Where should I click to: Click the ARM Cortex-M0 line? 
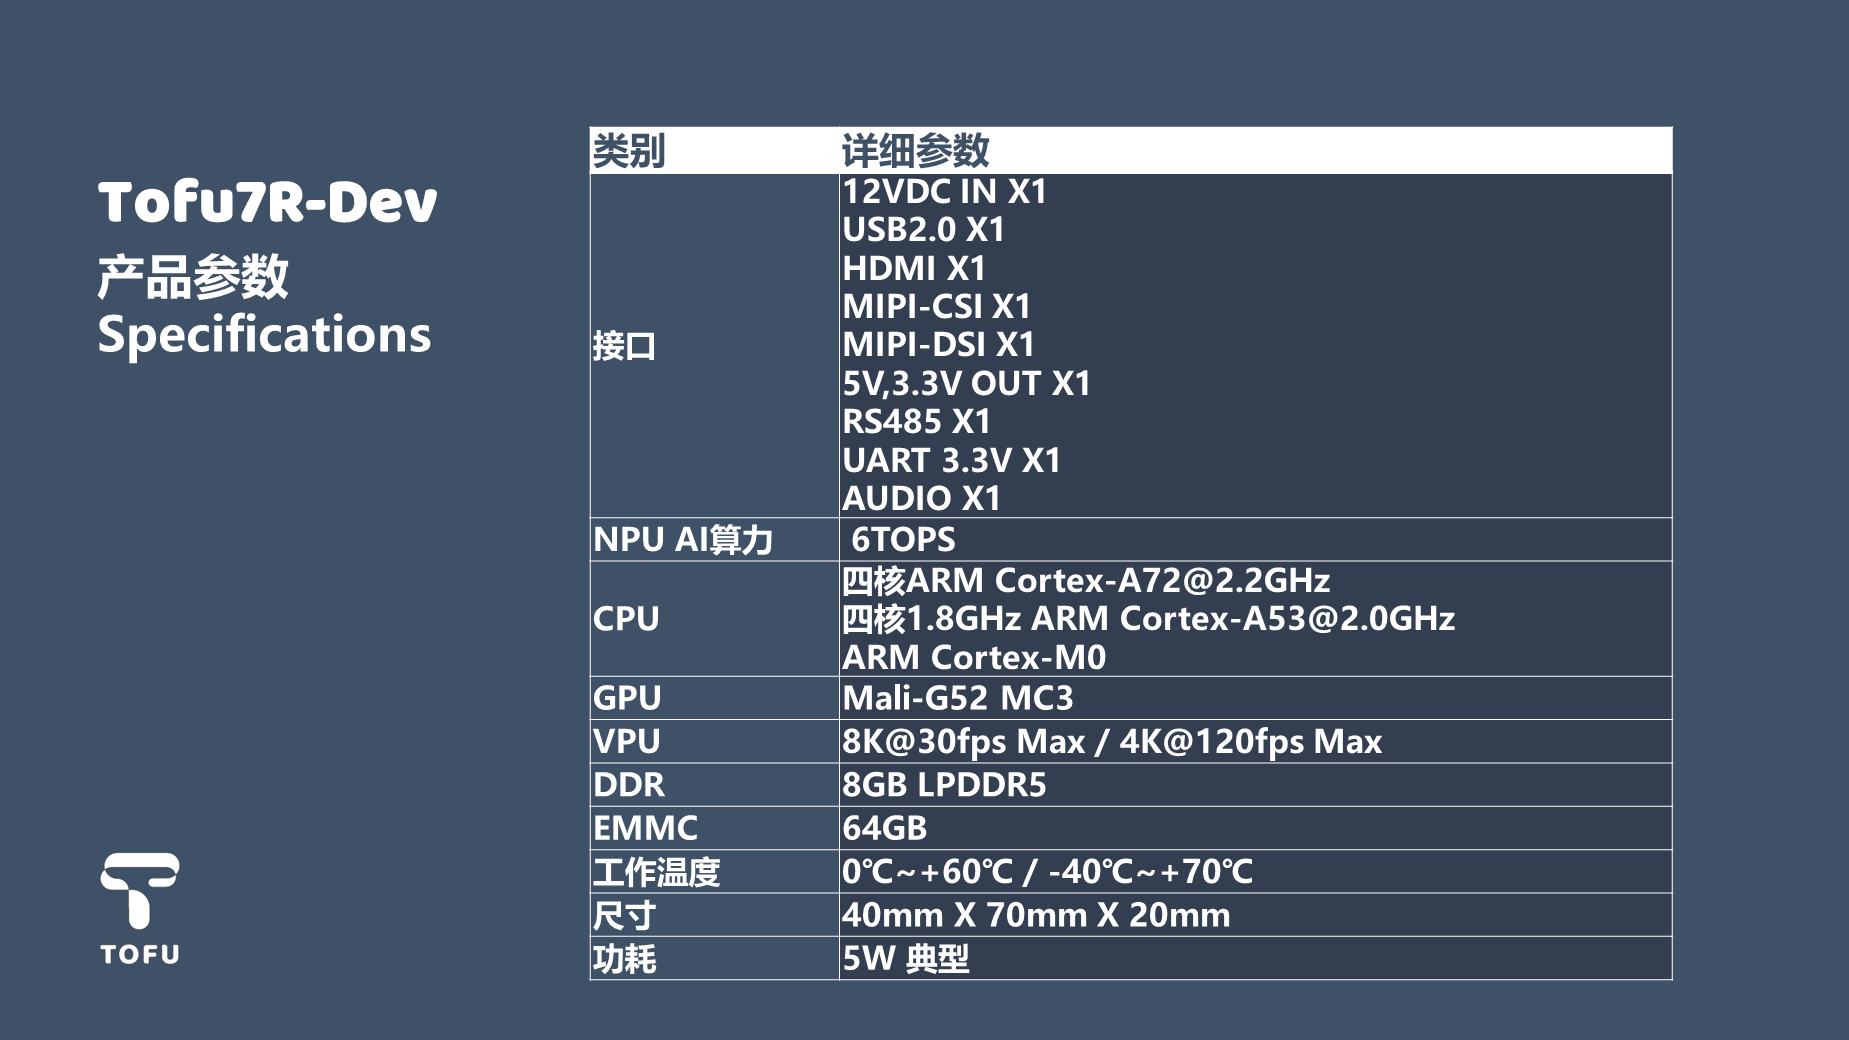pyautogui.click(x=974, y=657)
